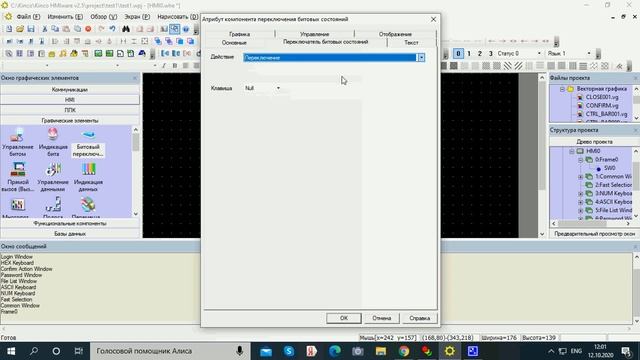Open Windows Start menu
The width and height of the screenshot is (640, 360).
[x=11, y=351]
